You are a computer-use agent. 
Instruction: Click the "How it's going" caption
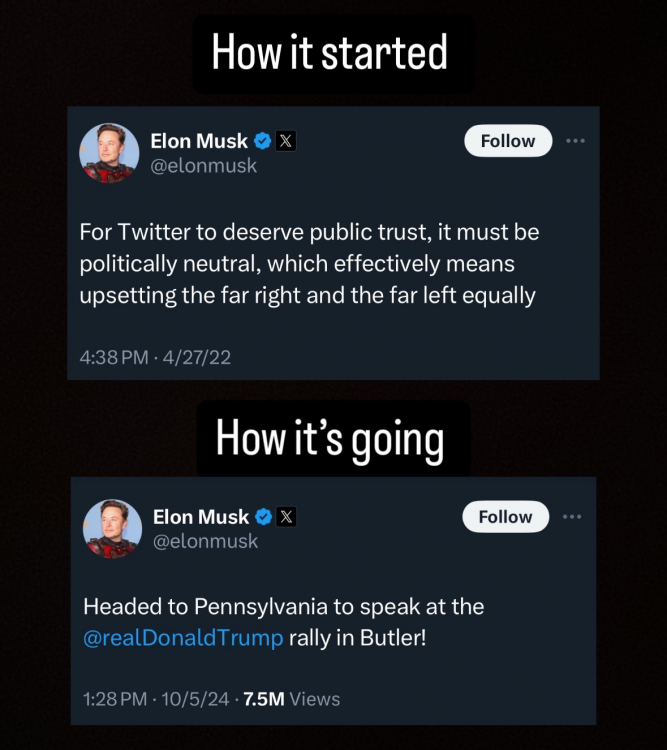331,440
